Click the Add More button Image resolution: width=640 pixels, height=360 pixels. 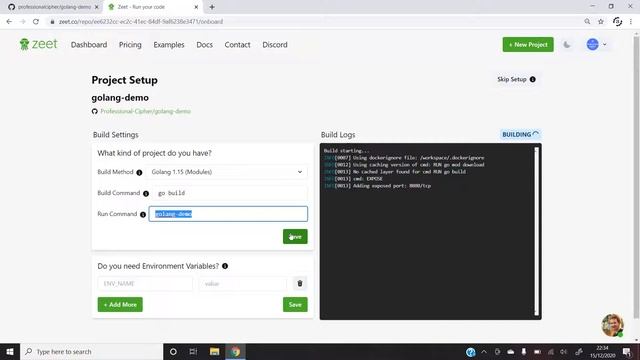point(120,304)
